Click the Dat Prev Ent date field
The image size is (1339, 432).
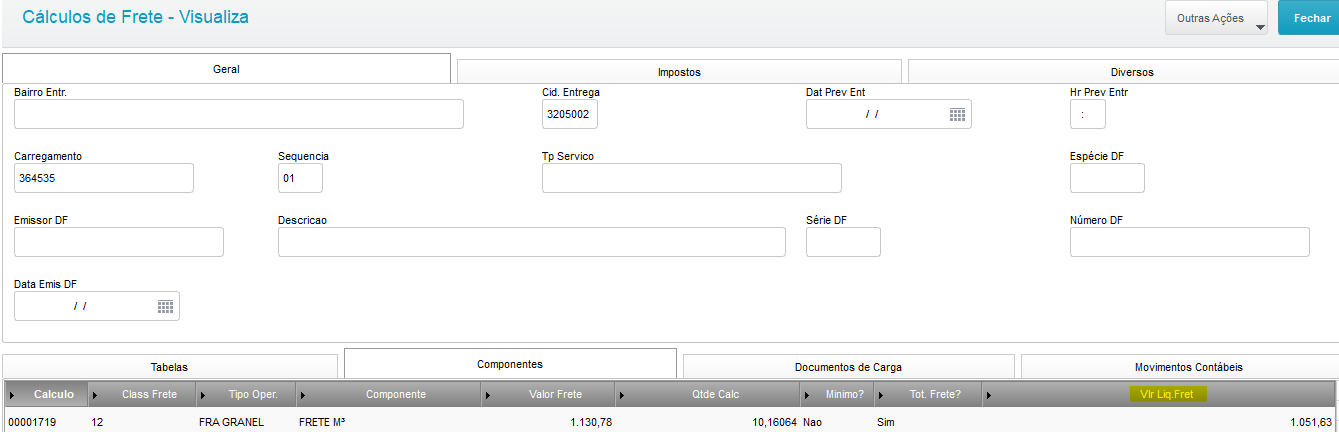889,115
